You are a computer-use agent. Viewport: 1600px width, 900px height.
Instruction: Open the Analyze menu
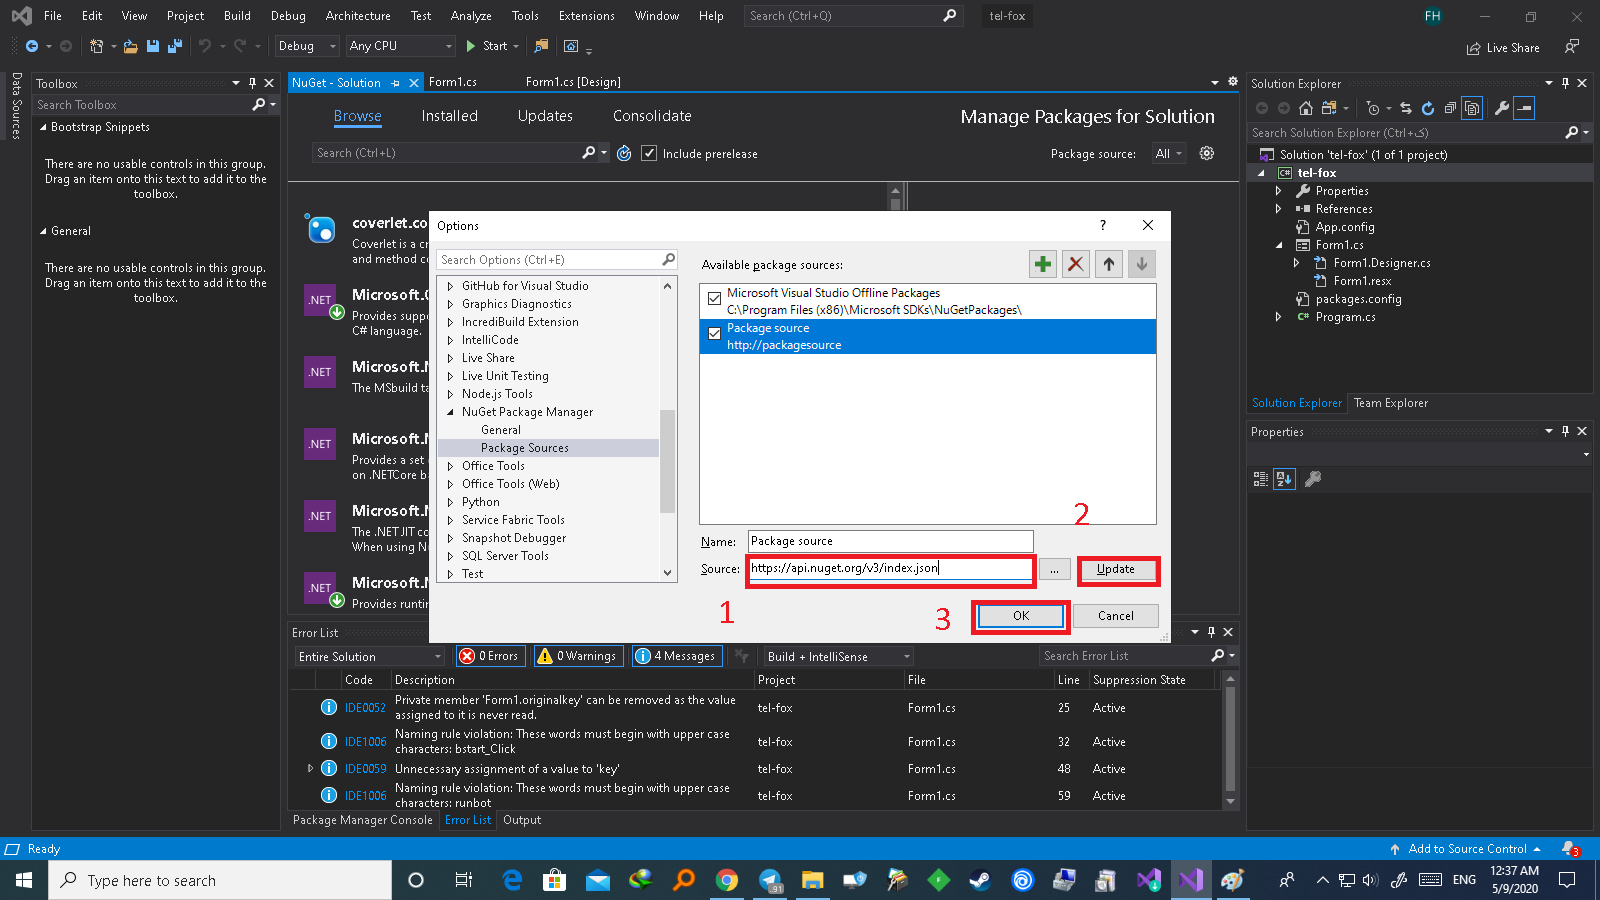click(471, 16)
